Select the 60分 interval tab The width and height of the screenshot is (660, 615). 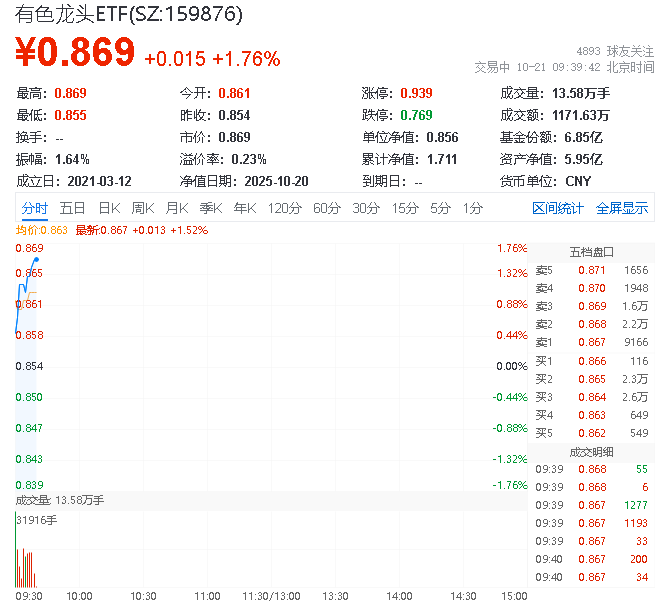point(327,208)
